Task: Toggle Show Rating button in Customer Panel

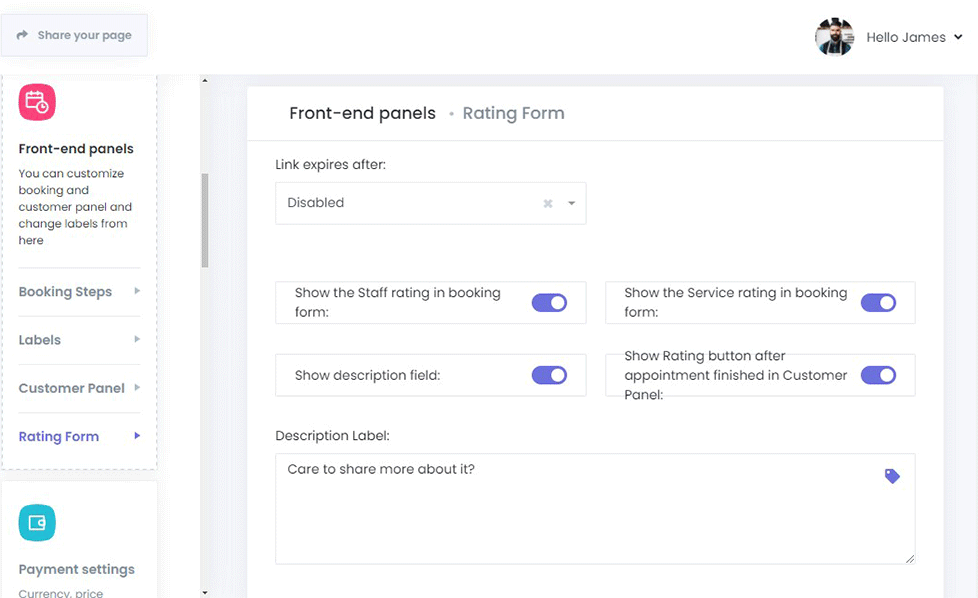Action: 878,375
